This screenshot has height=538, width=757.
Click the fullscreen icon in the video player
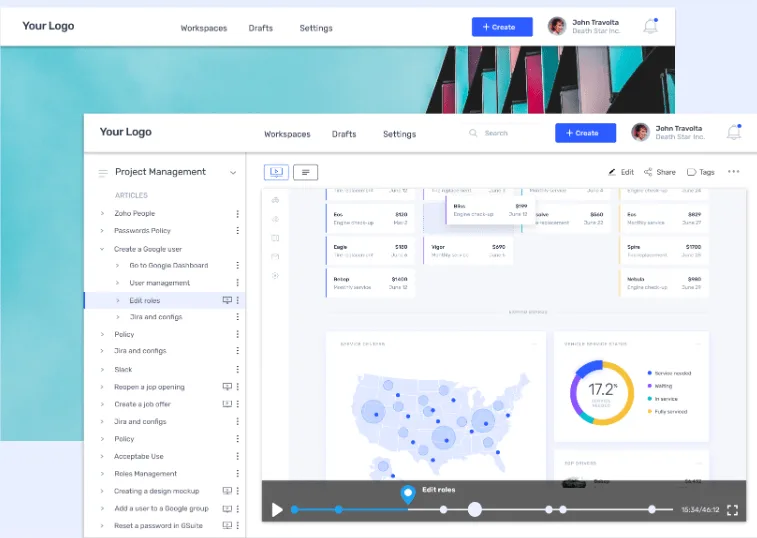click(x=732, y=510)
